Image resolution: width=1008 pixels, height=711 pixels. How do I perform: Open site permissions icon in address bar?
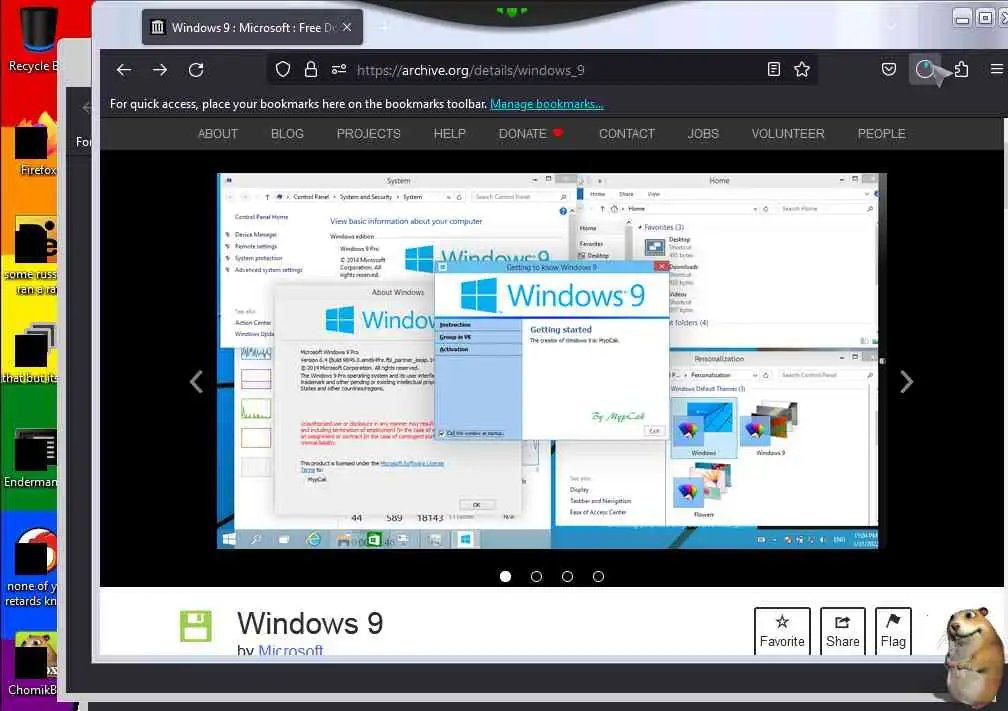339,69
